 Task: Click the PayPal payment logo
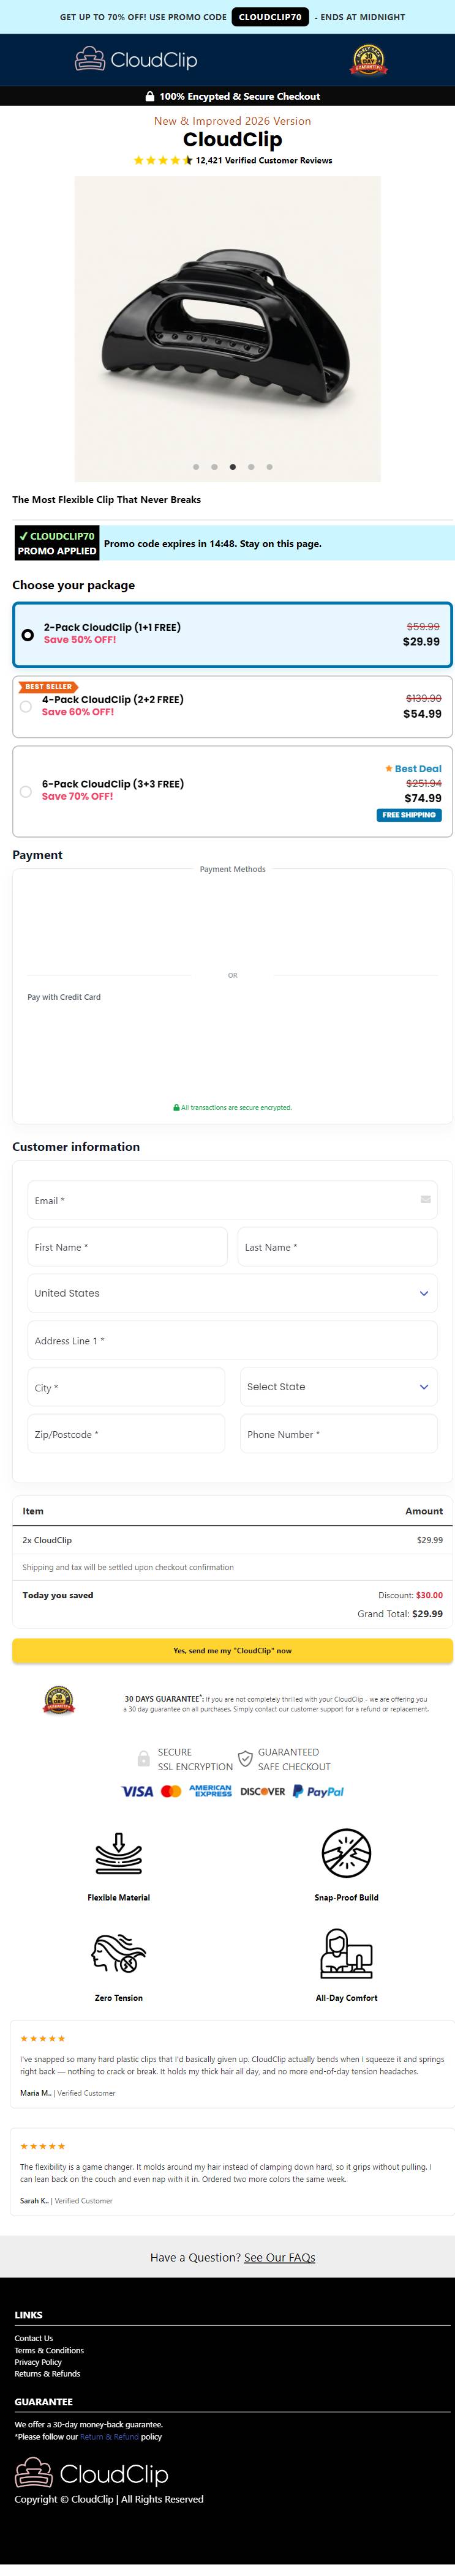tap(318, 1791)
